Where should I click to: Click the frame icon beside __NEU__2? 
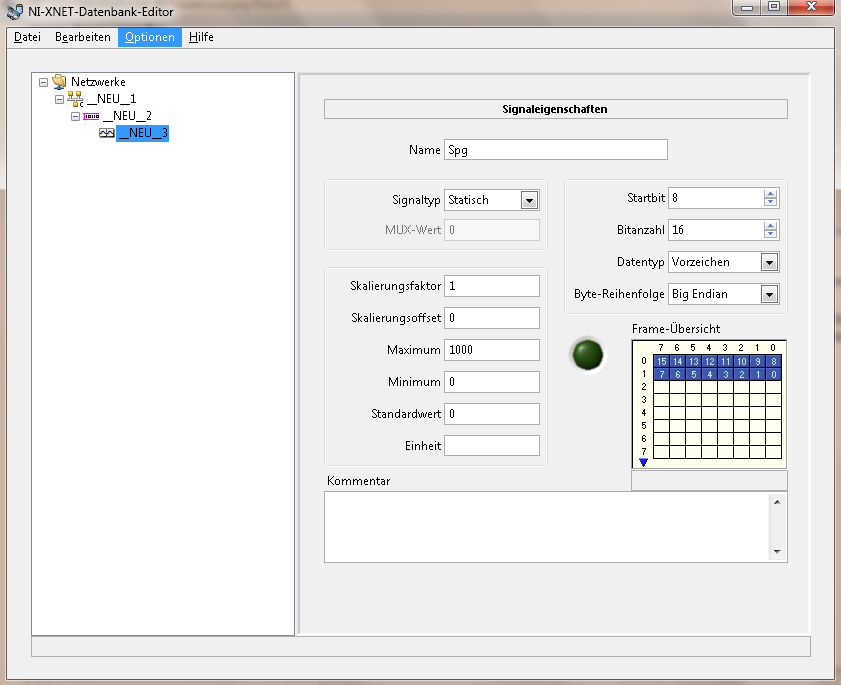click(x=91, y=116)
